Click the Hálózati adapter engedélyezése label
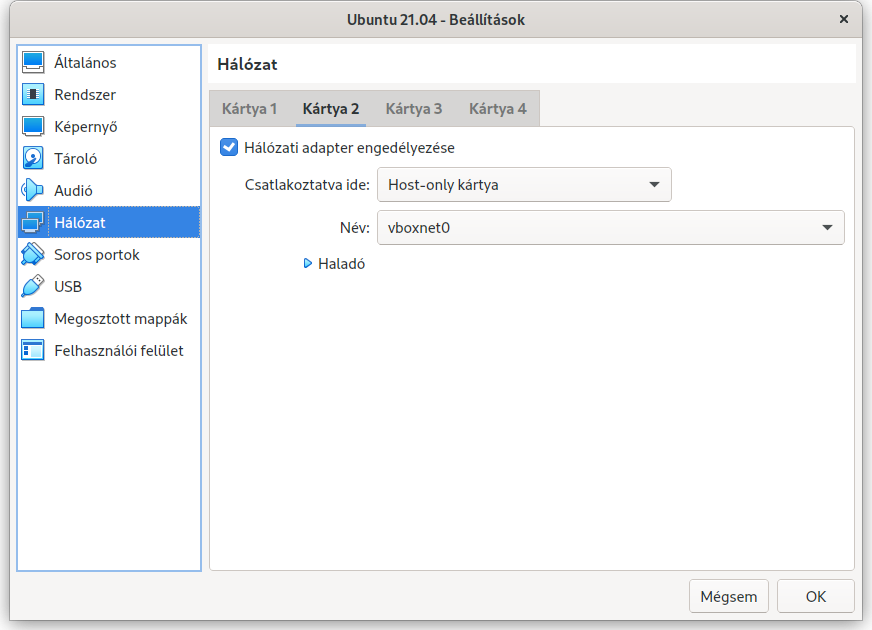Viewport: 872px width, 630px height. [x=349, y=148]
